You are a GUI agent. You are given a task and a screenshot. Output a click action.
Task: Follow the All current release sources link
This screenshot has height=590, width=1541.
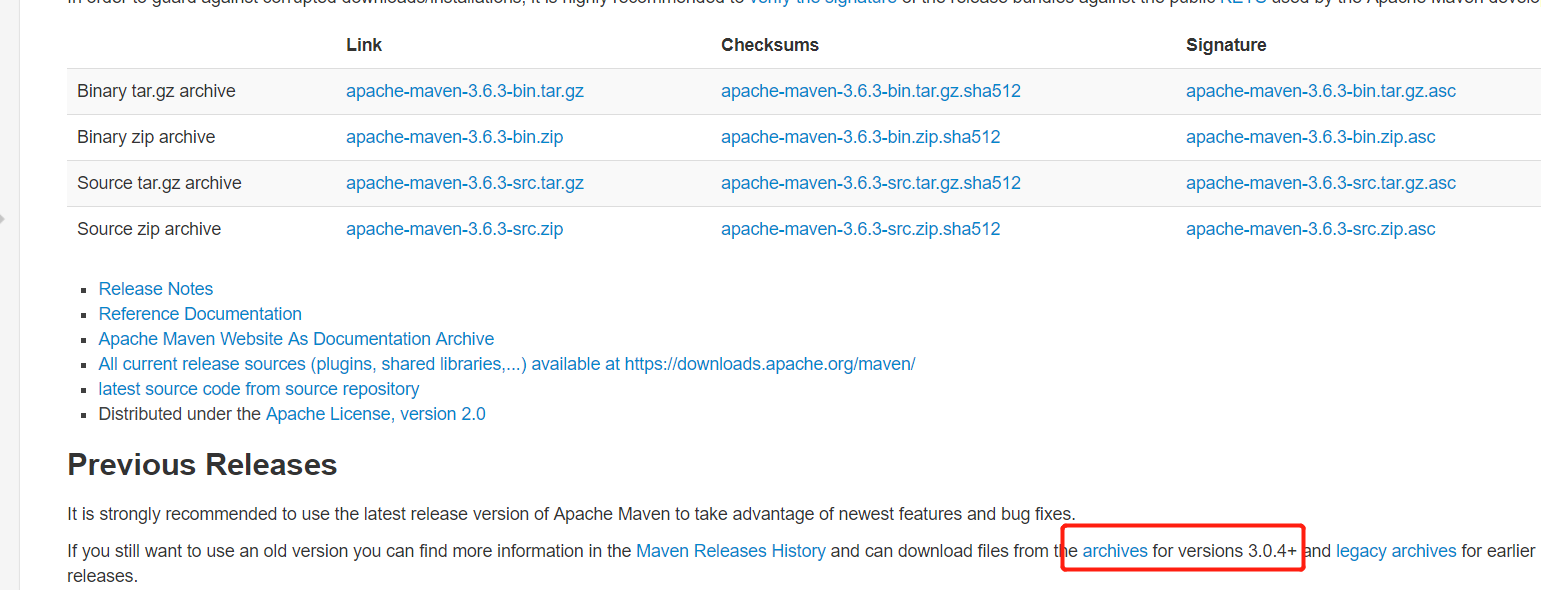point(507,364)
